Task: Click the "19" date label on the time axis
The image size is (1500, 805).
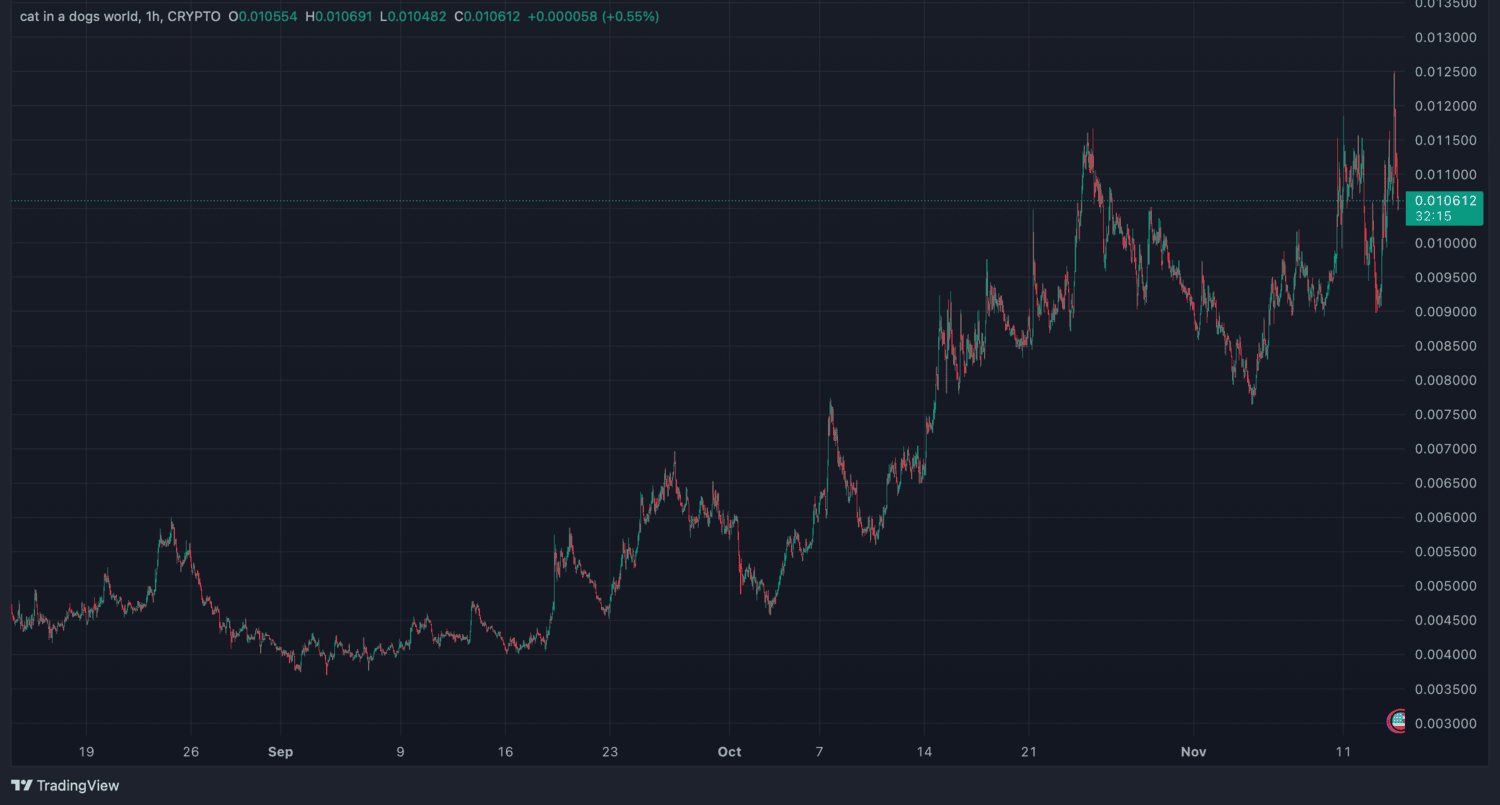Action: (x=86, y=752)
